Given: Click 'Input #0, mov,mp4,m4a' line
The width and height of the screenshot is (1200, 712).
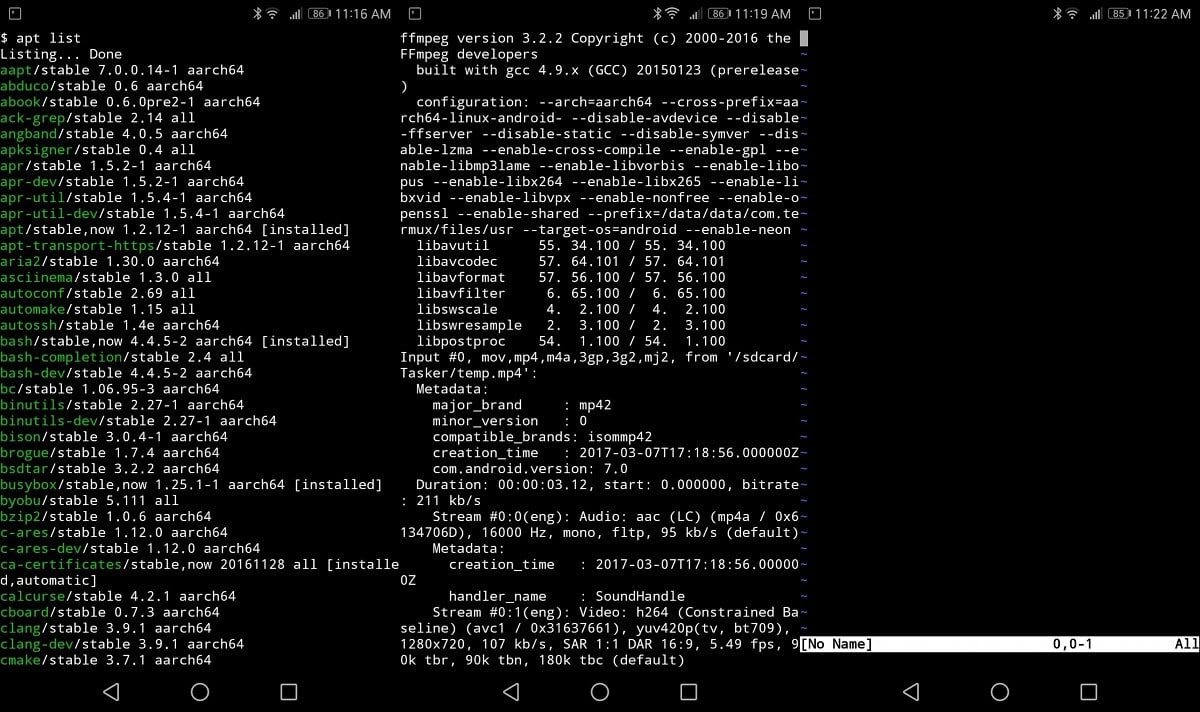Looking at the screenshot, I should click(600, 357).
